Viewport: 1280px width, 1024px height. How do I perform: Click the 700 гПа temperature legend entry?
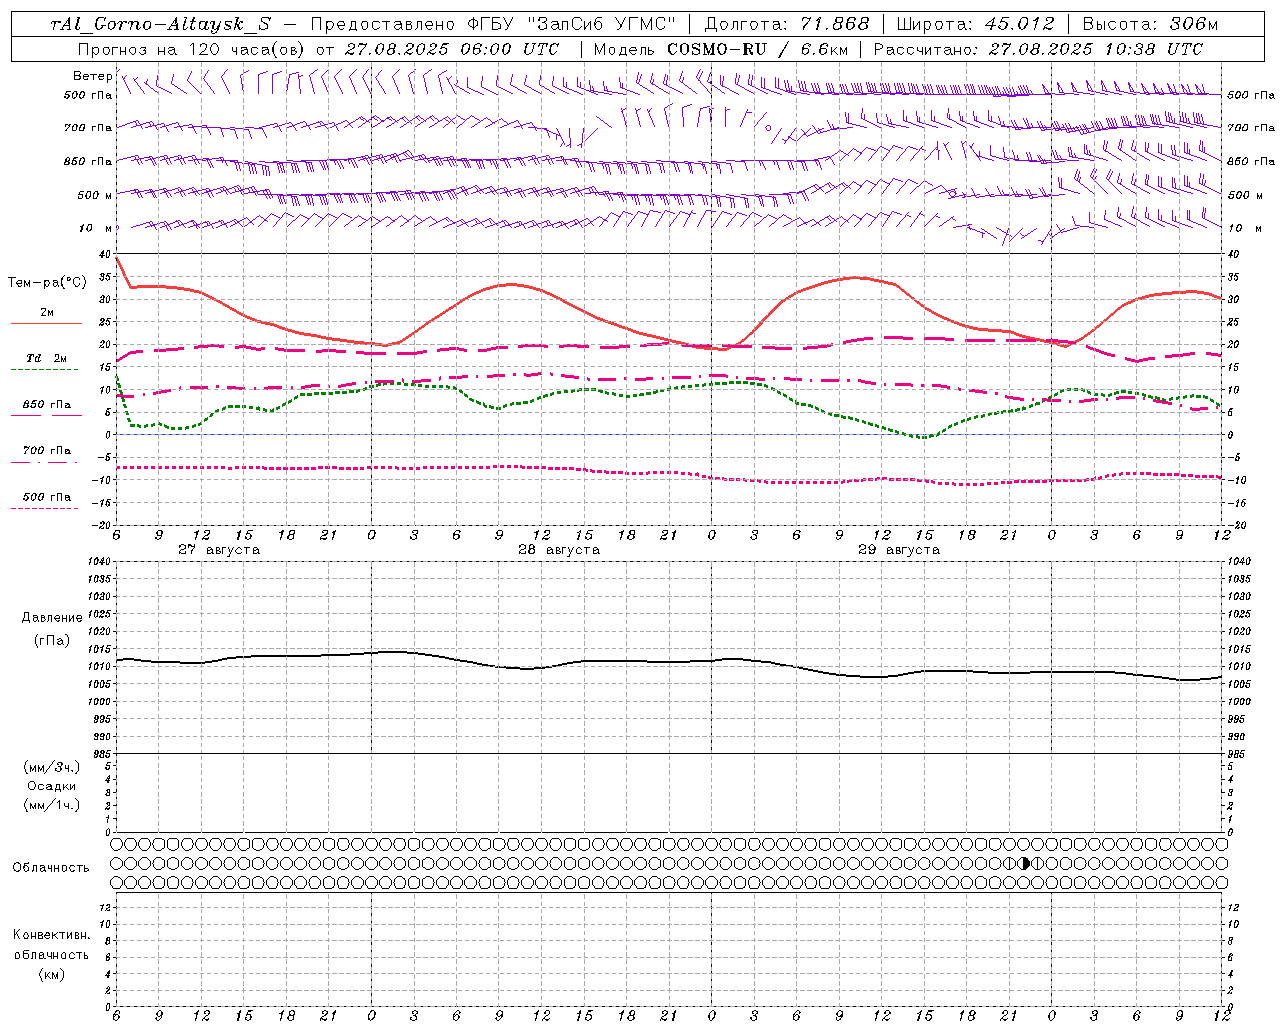[x=46, y=451]
